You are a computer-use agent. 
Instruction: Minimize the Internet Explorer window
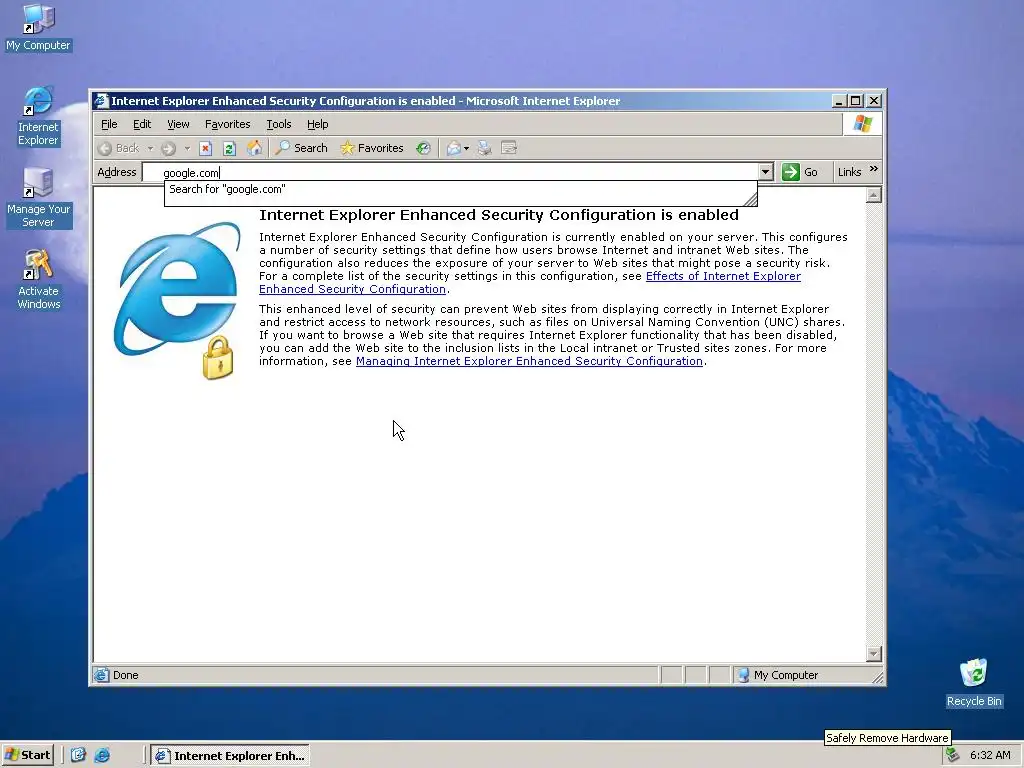tap(840, 101)
